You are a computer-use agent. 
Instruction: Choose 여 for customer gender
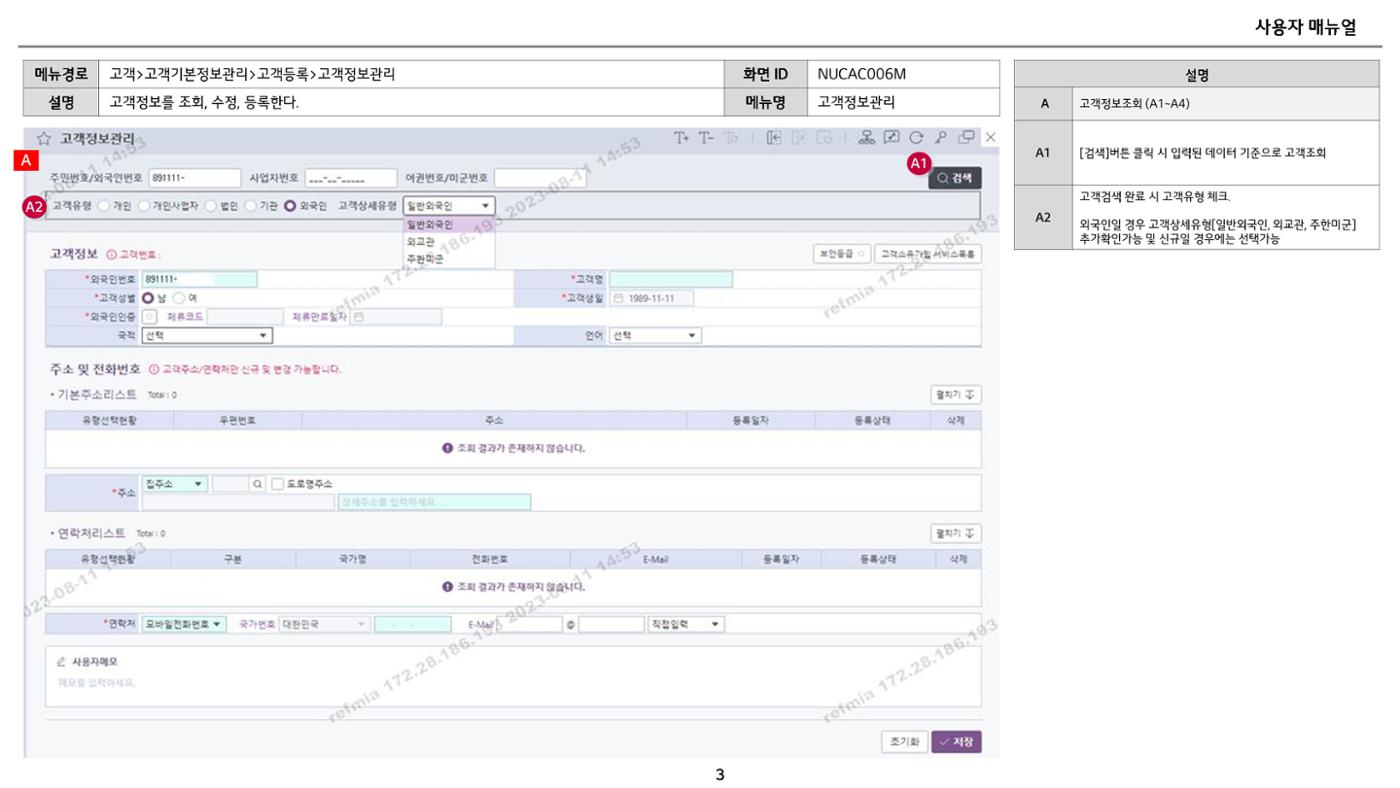coord(179,298)
